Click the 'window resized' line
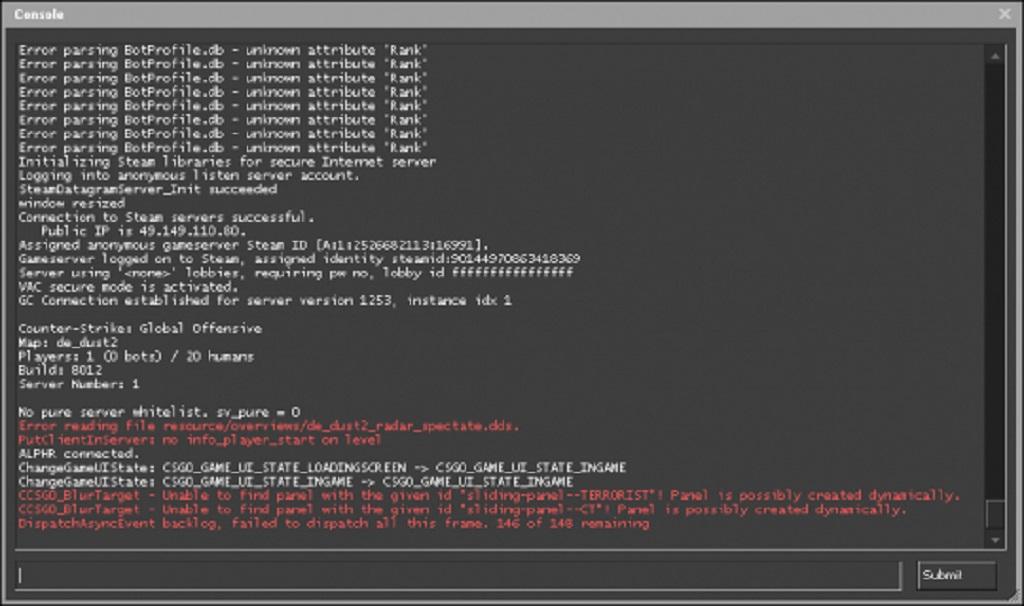Viewport: 1024px width, 606px height. click(72, 203)
